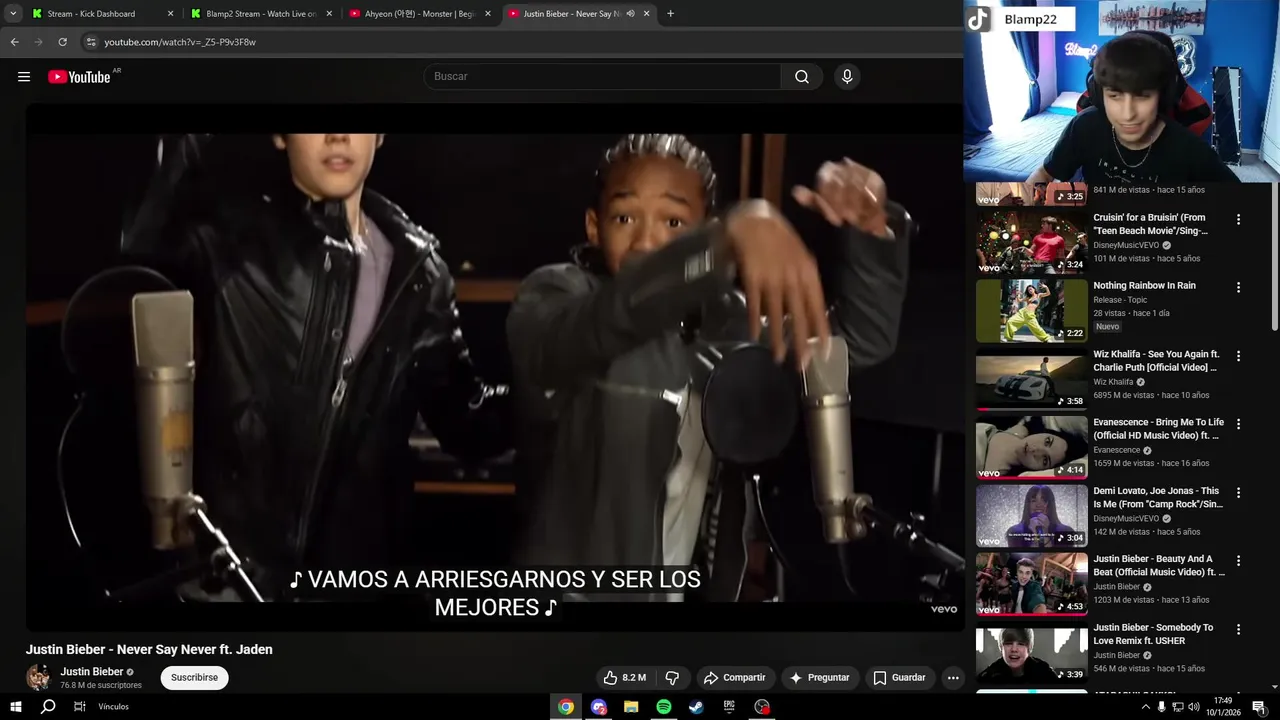Open the Windows notification center

pyautogui.click(x=1258, y=707)
